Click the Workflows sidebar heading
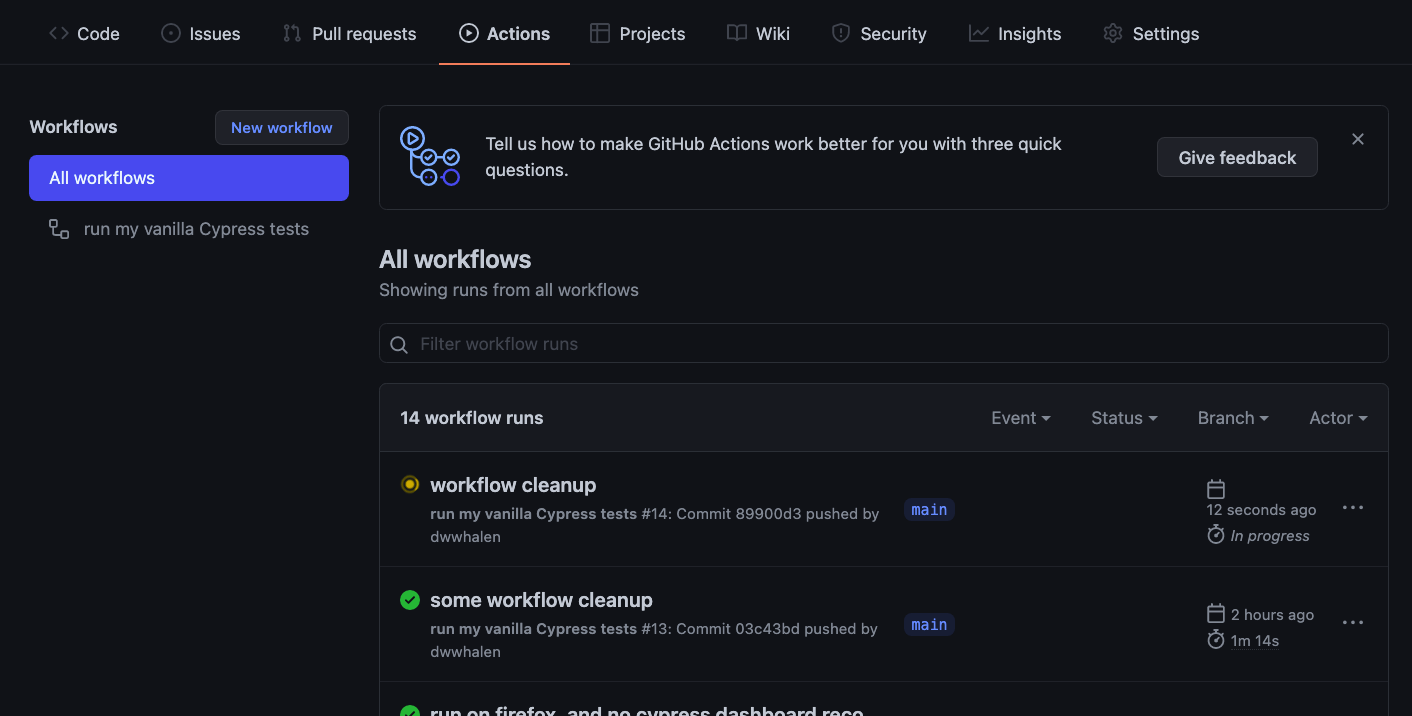 [73, 127]
